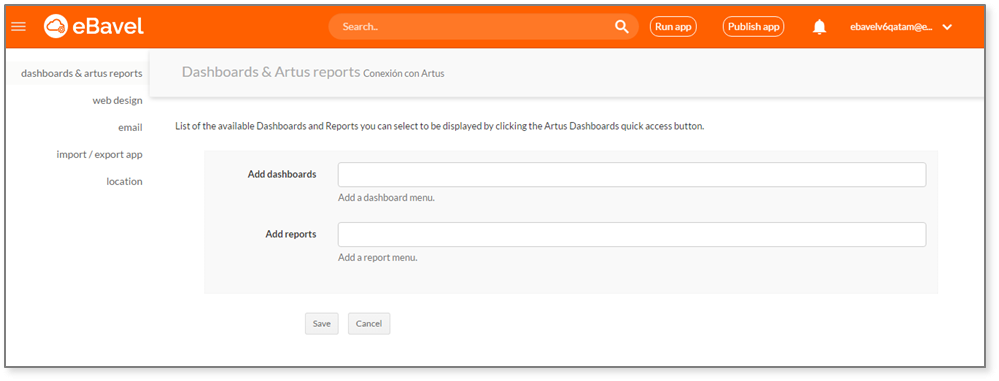999x381 pixels.
Task: Click the search magnifier icon
Action: click(621, 27)
